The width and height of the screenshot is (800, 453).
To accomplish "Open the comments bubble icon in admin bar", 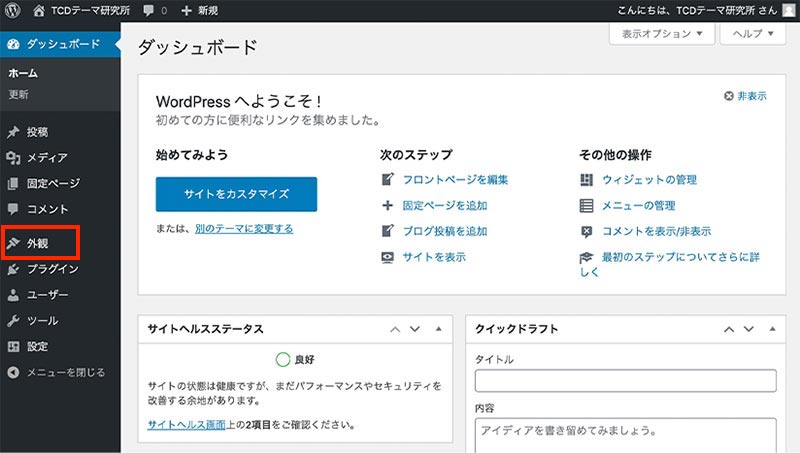I will tap(148, 10).
